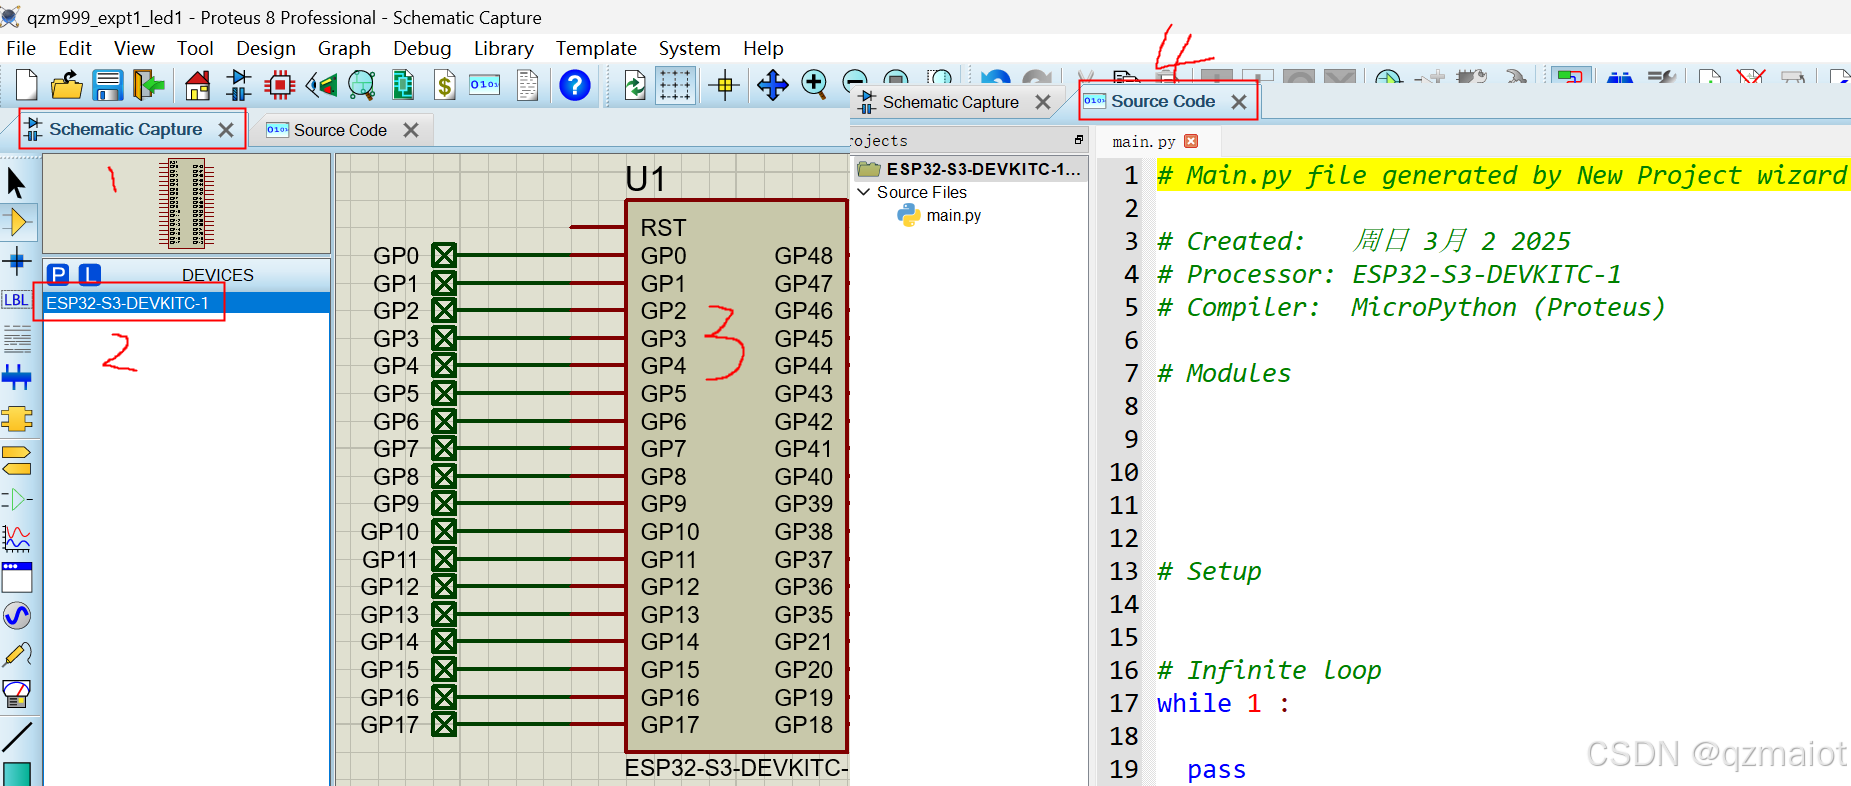Toggle the false origin crosshair icon
Screen dimensions: 1851x786
724,85
